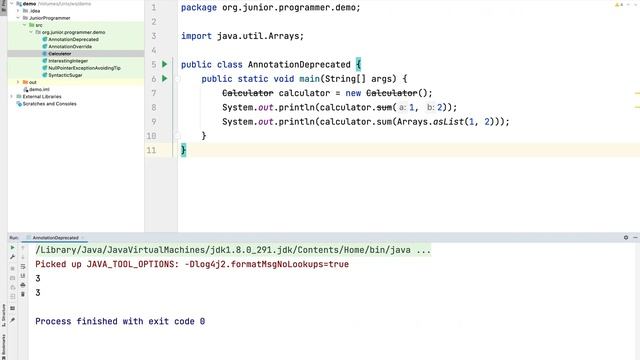This screenshot has width=640, height=360.
Task: Expand the out folder
Action: [18, 82]
